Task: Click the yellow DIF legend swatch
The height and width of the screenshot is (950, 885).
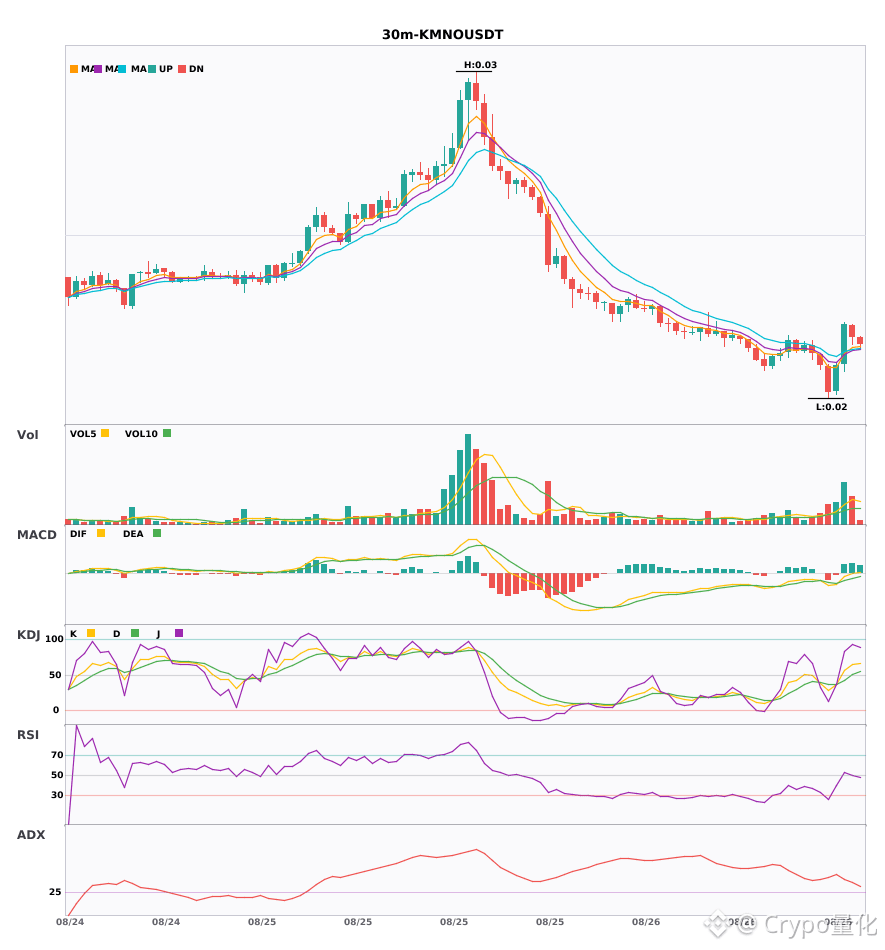Action: pyautogui.click(x=101, y=533)
